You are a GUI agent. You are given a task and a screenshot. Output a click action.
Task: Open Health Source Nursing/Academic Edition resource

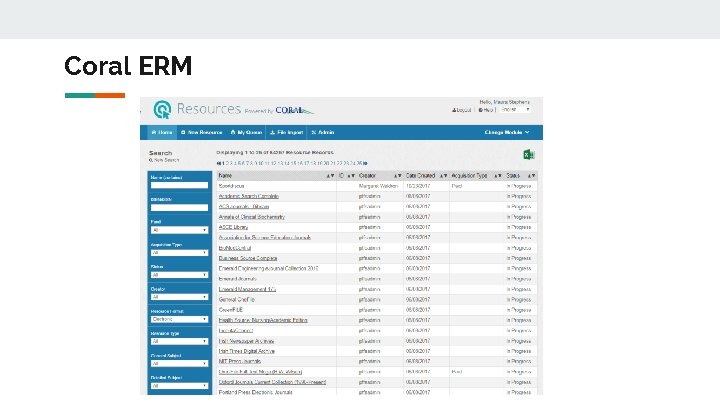(263, 321)
